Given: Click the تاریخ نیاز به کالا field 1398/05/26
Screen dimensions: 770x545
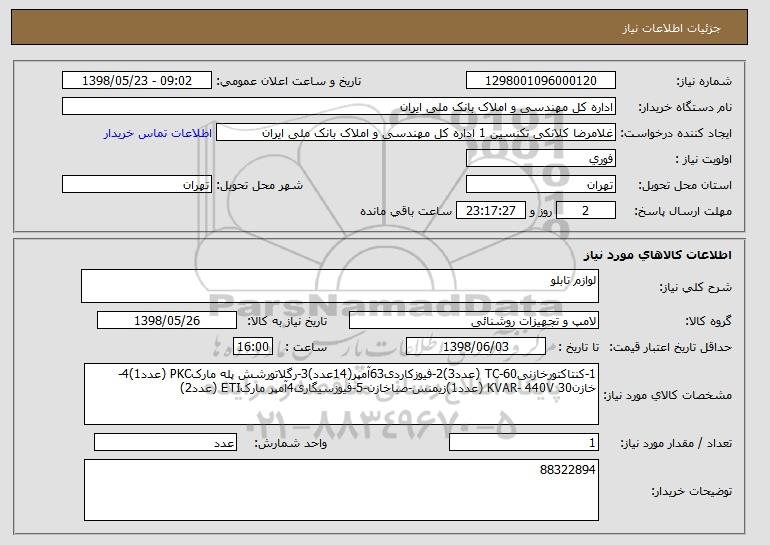Looking at the screenshot, I should click(167, 321).
